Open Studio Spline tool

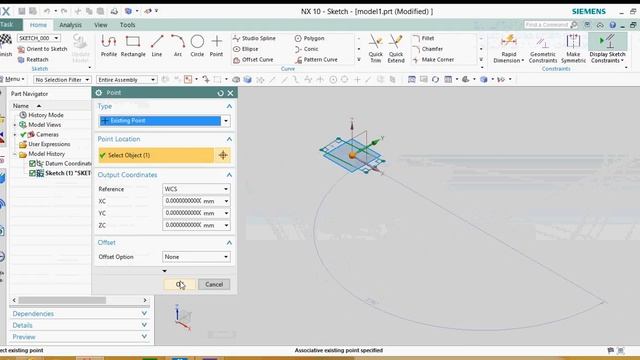[254, 38]
